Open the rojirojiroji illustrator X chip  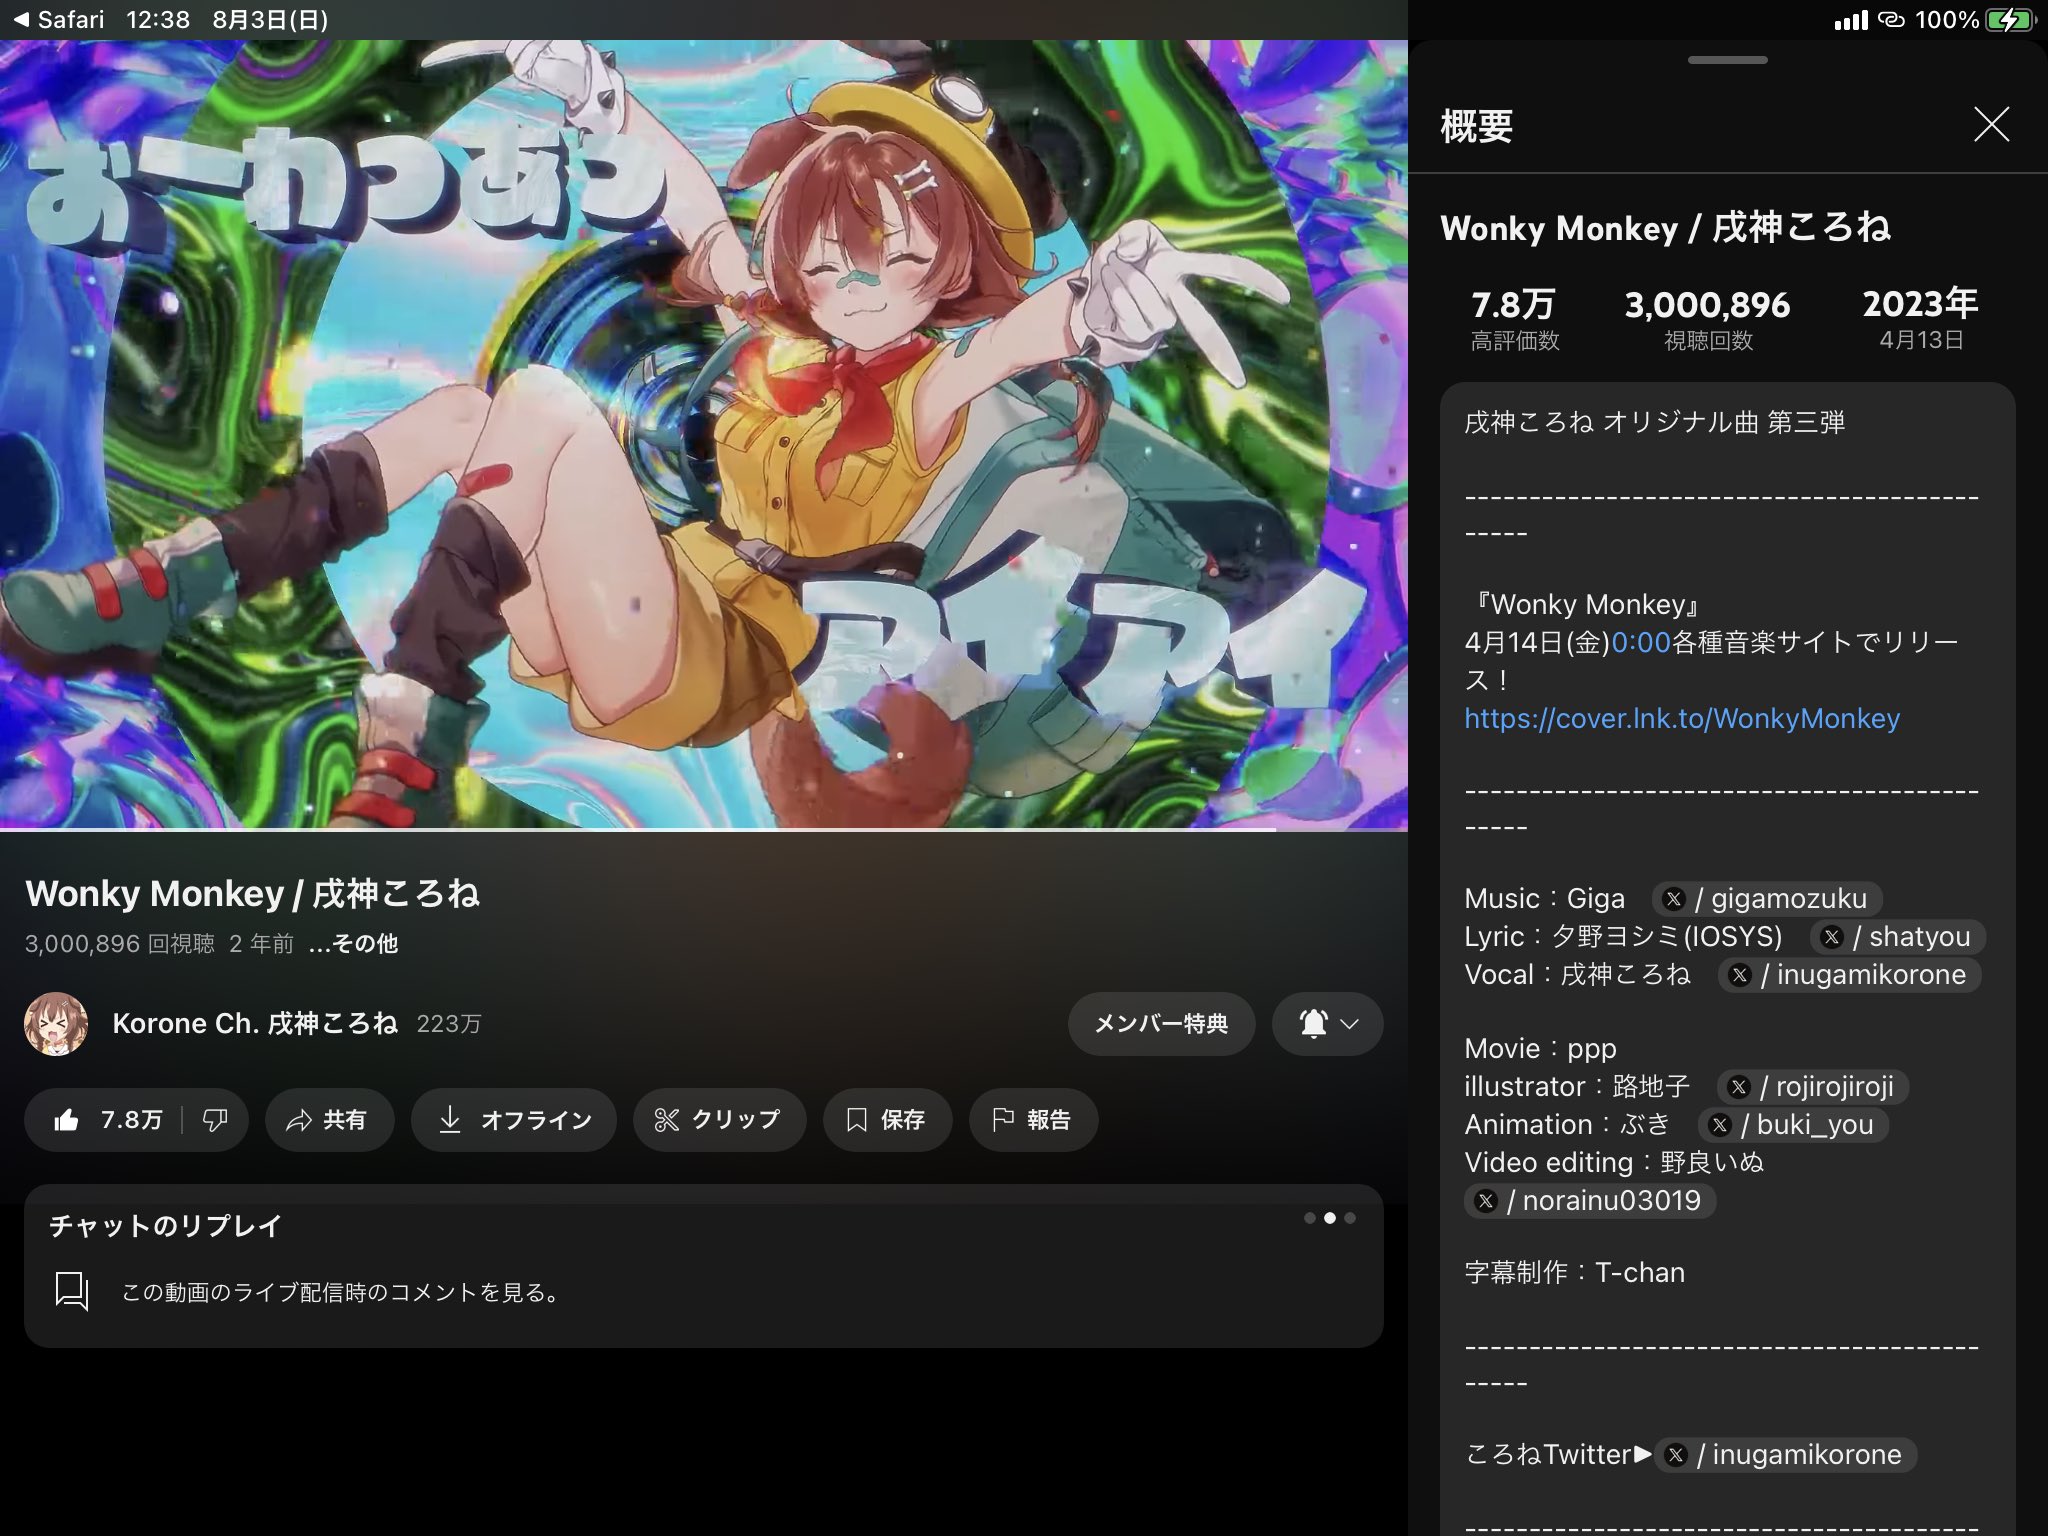point(1812,1086)
